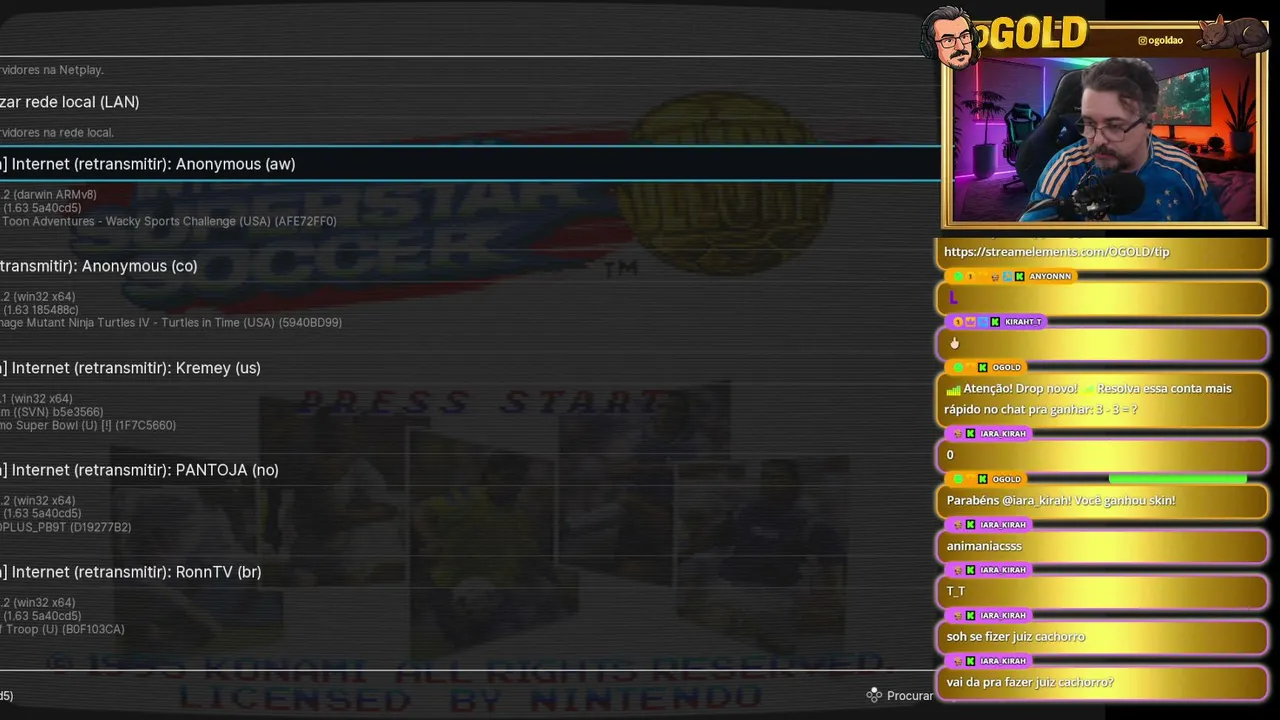Click the Kick badge beside KIRAHT_T

tap(995, 322)
